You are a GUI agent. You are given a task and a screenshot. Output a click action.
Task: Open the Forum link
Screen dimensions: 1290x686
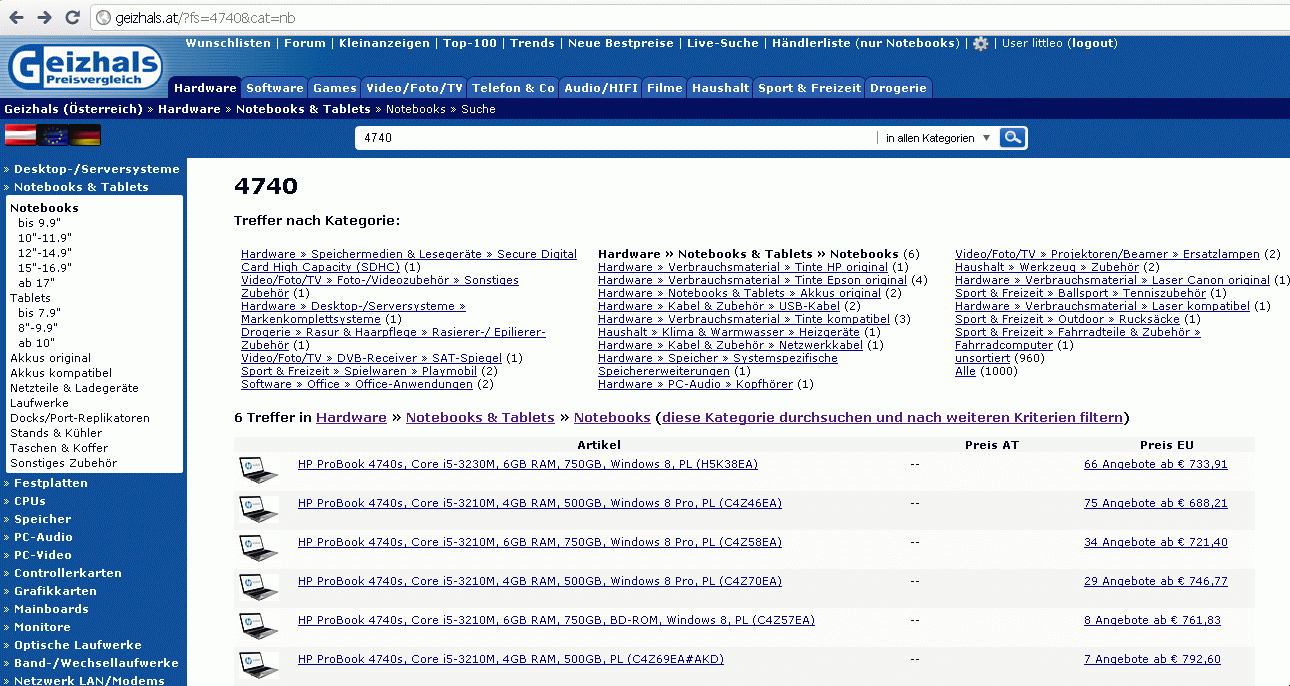pyautogui.click(x=305, y=43)
